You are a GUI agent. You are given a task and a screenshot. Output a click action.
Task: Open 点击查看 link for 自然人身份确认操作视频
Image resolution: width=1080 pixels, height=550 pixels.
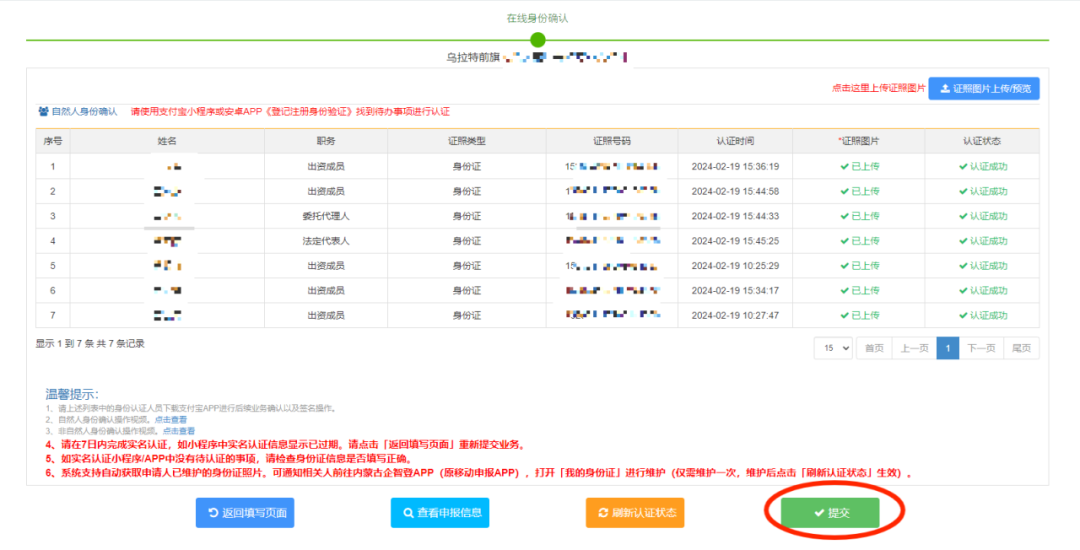(170, 419)
